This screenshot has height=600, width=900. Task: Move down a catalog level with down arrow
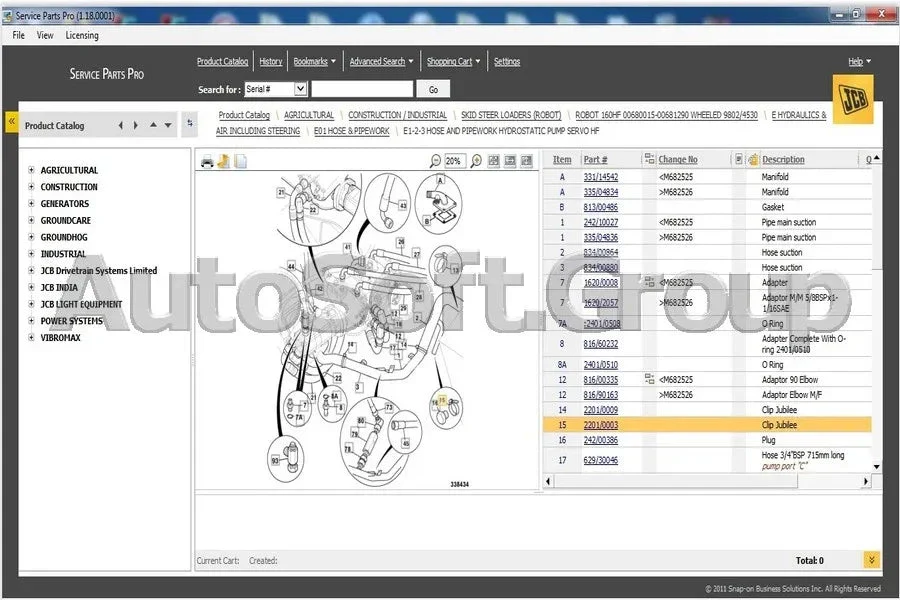pos(168,125)
